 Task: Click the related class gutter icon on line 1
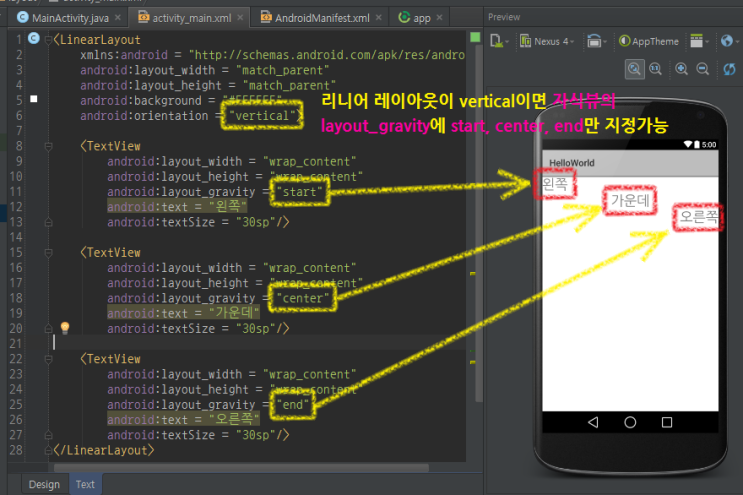pos(34,38)
